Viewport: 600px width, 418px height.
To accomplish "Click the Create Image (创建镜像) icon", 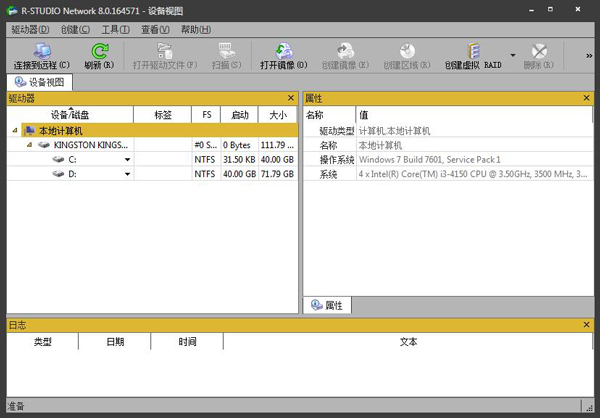I will point(345,51).
